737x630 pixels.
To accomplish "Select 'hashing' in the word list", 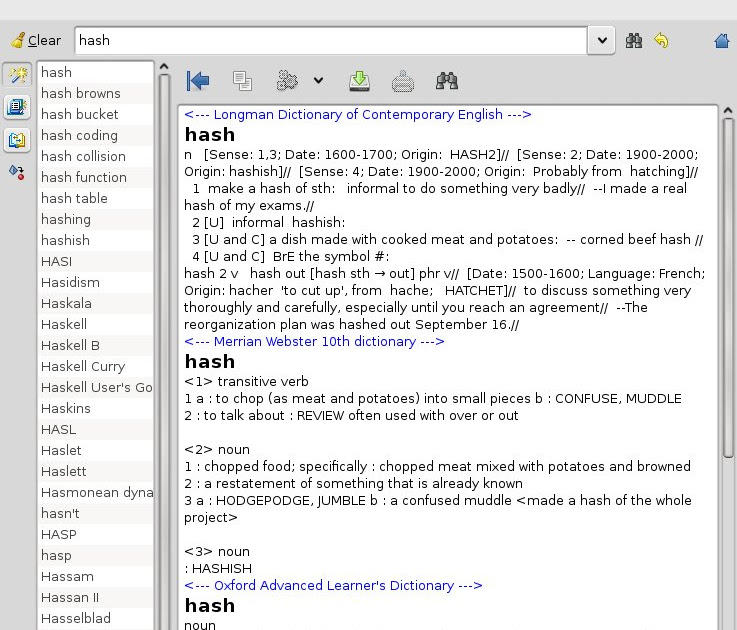I will [95, 219].
